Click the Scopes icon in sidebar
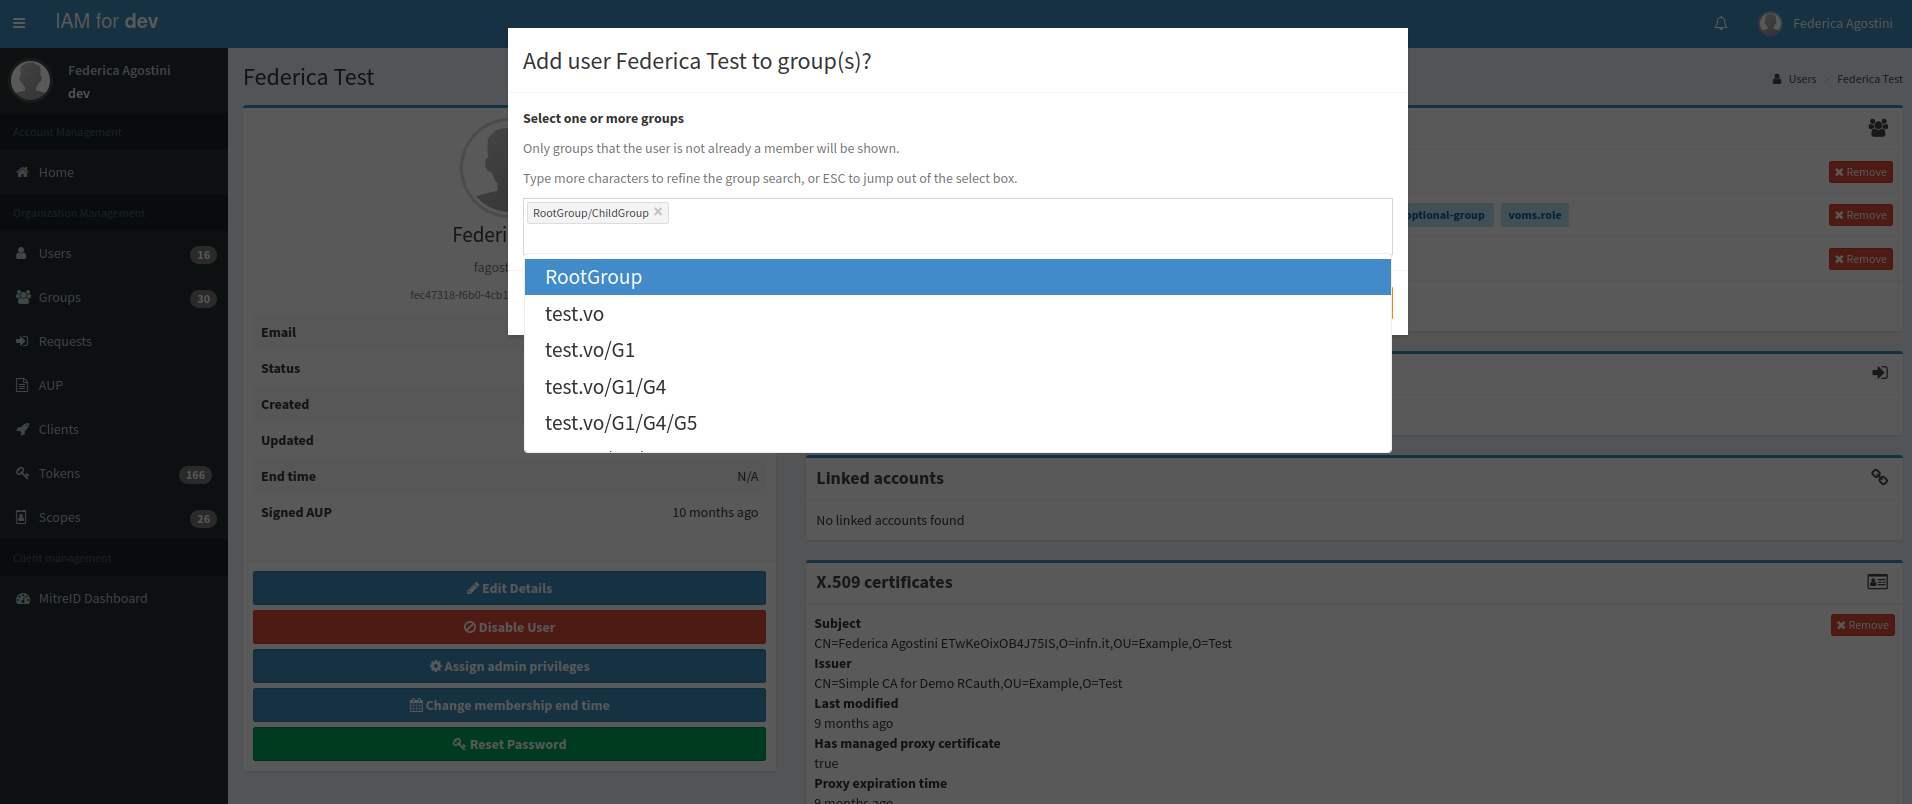The width and height of the screenshot is (1912, 804). click(x=22, y=517)
